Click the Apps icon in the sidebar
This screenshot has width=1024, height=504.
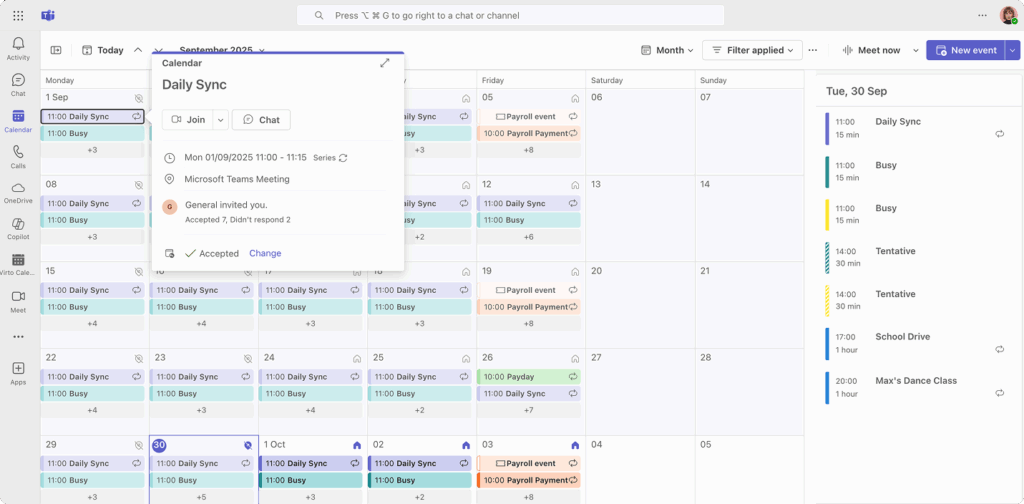[18, 373]
